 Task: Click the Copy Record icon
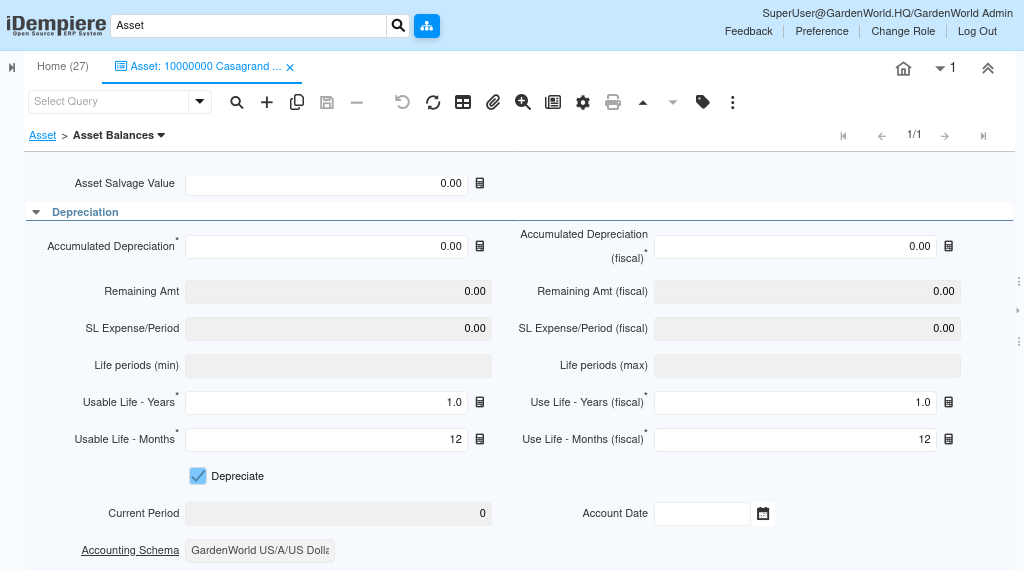coord(297,102)
